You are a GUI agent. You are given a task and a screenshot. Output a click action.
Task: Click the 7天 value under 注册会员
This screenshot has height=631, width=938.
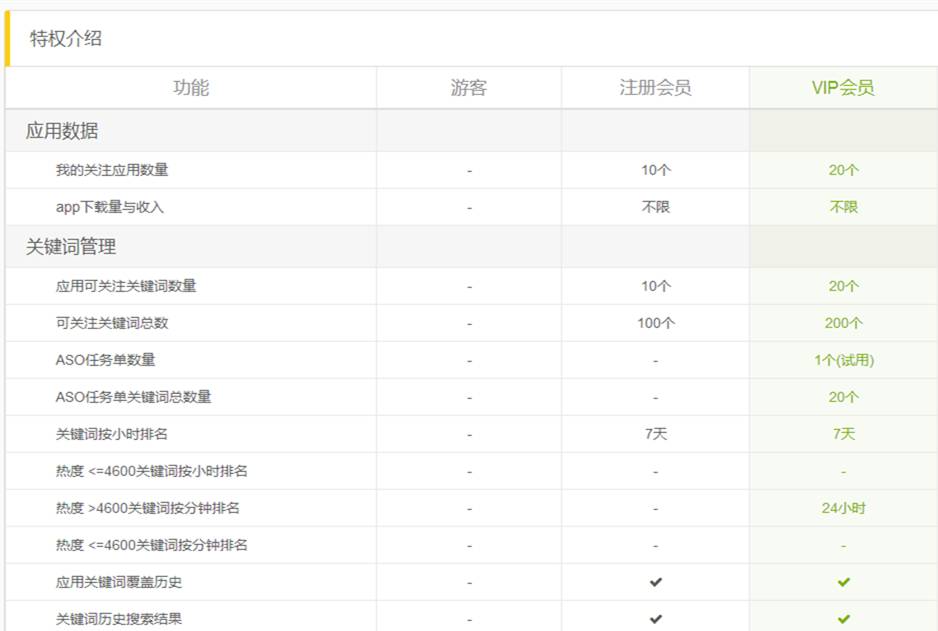(655, 433)
